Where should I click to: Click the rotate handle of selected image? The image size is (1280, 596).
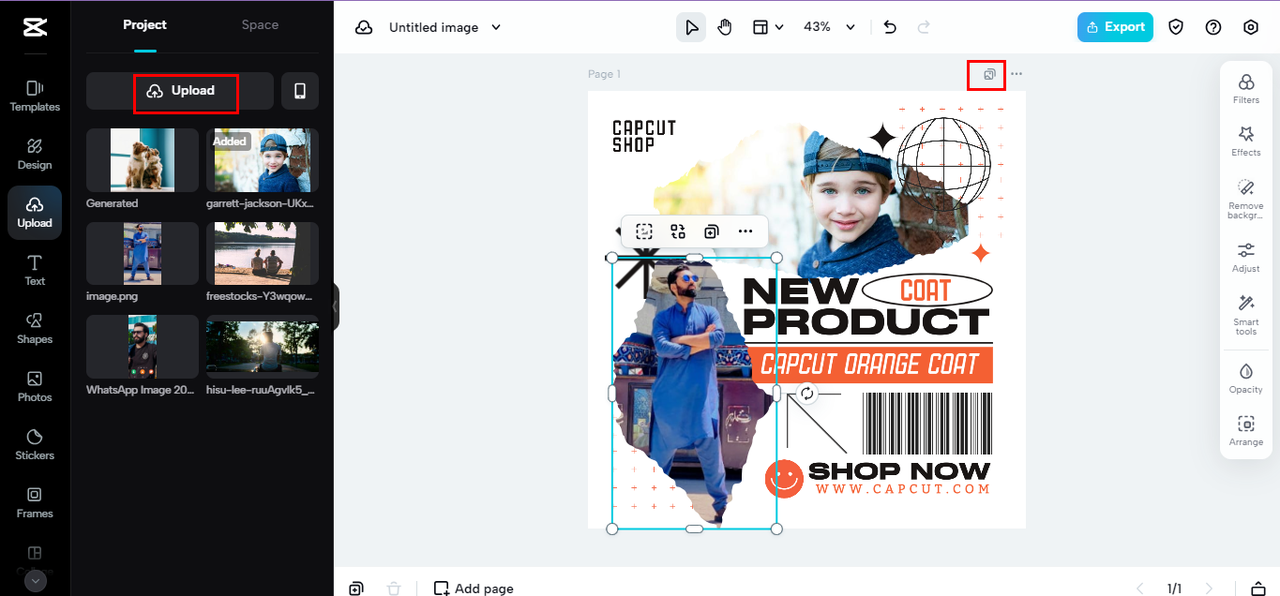(x=807, y=393)
